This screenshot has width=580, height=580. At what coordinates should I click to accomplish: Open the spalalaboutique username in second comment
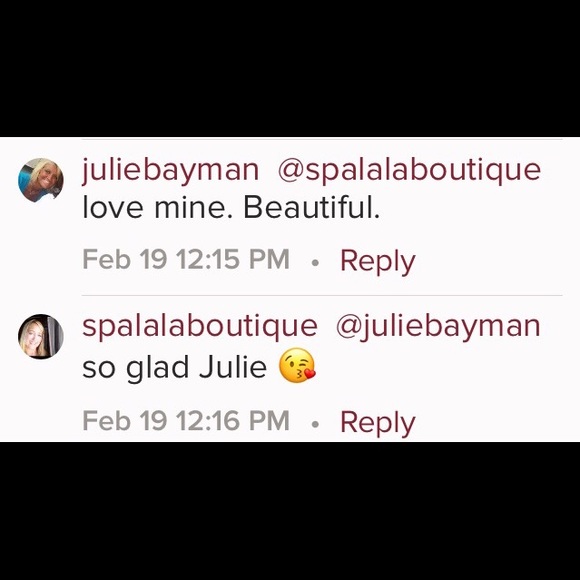(x=200, y=327)
